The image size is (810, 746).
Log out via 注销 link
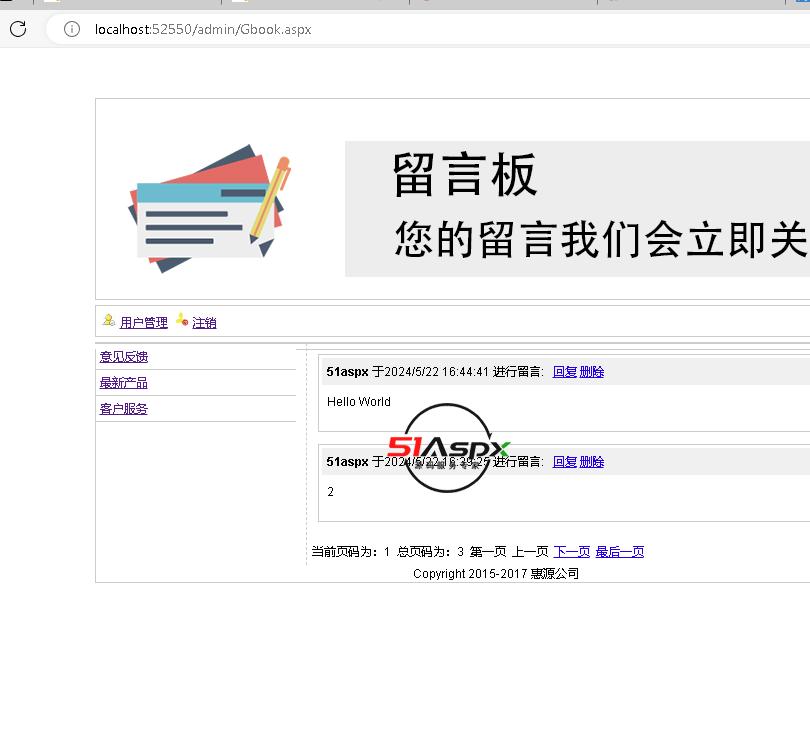(204, 323)
